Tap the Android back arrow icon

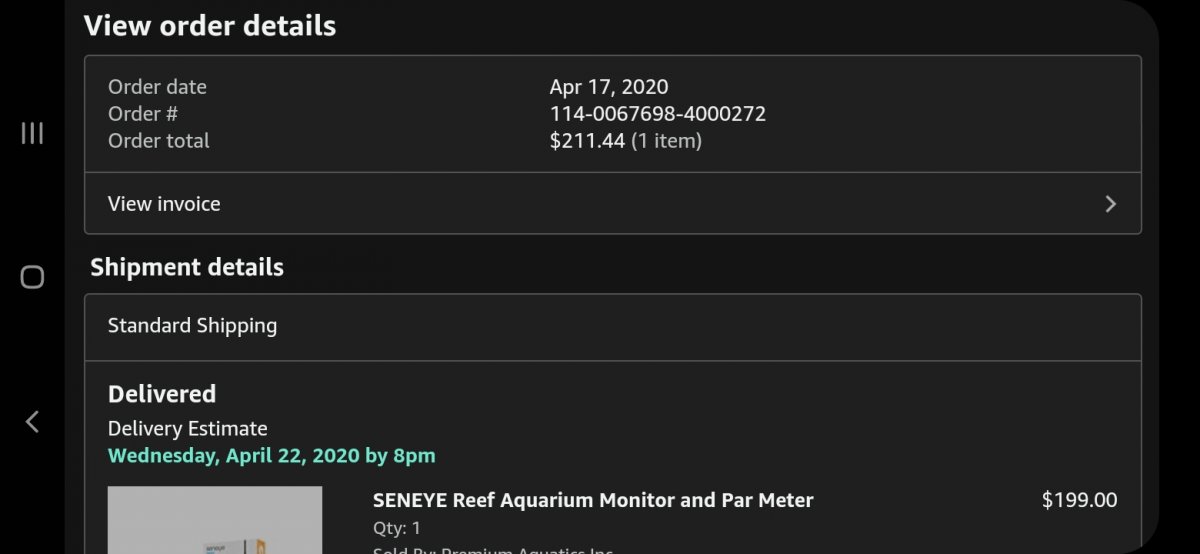32,421
